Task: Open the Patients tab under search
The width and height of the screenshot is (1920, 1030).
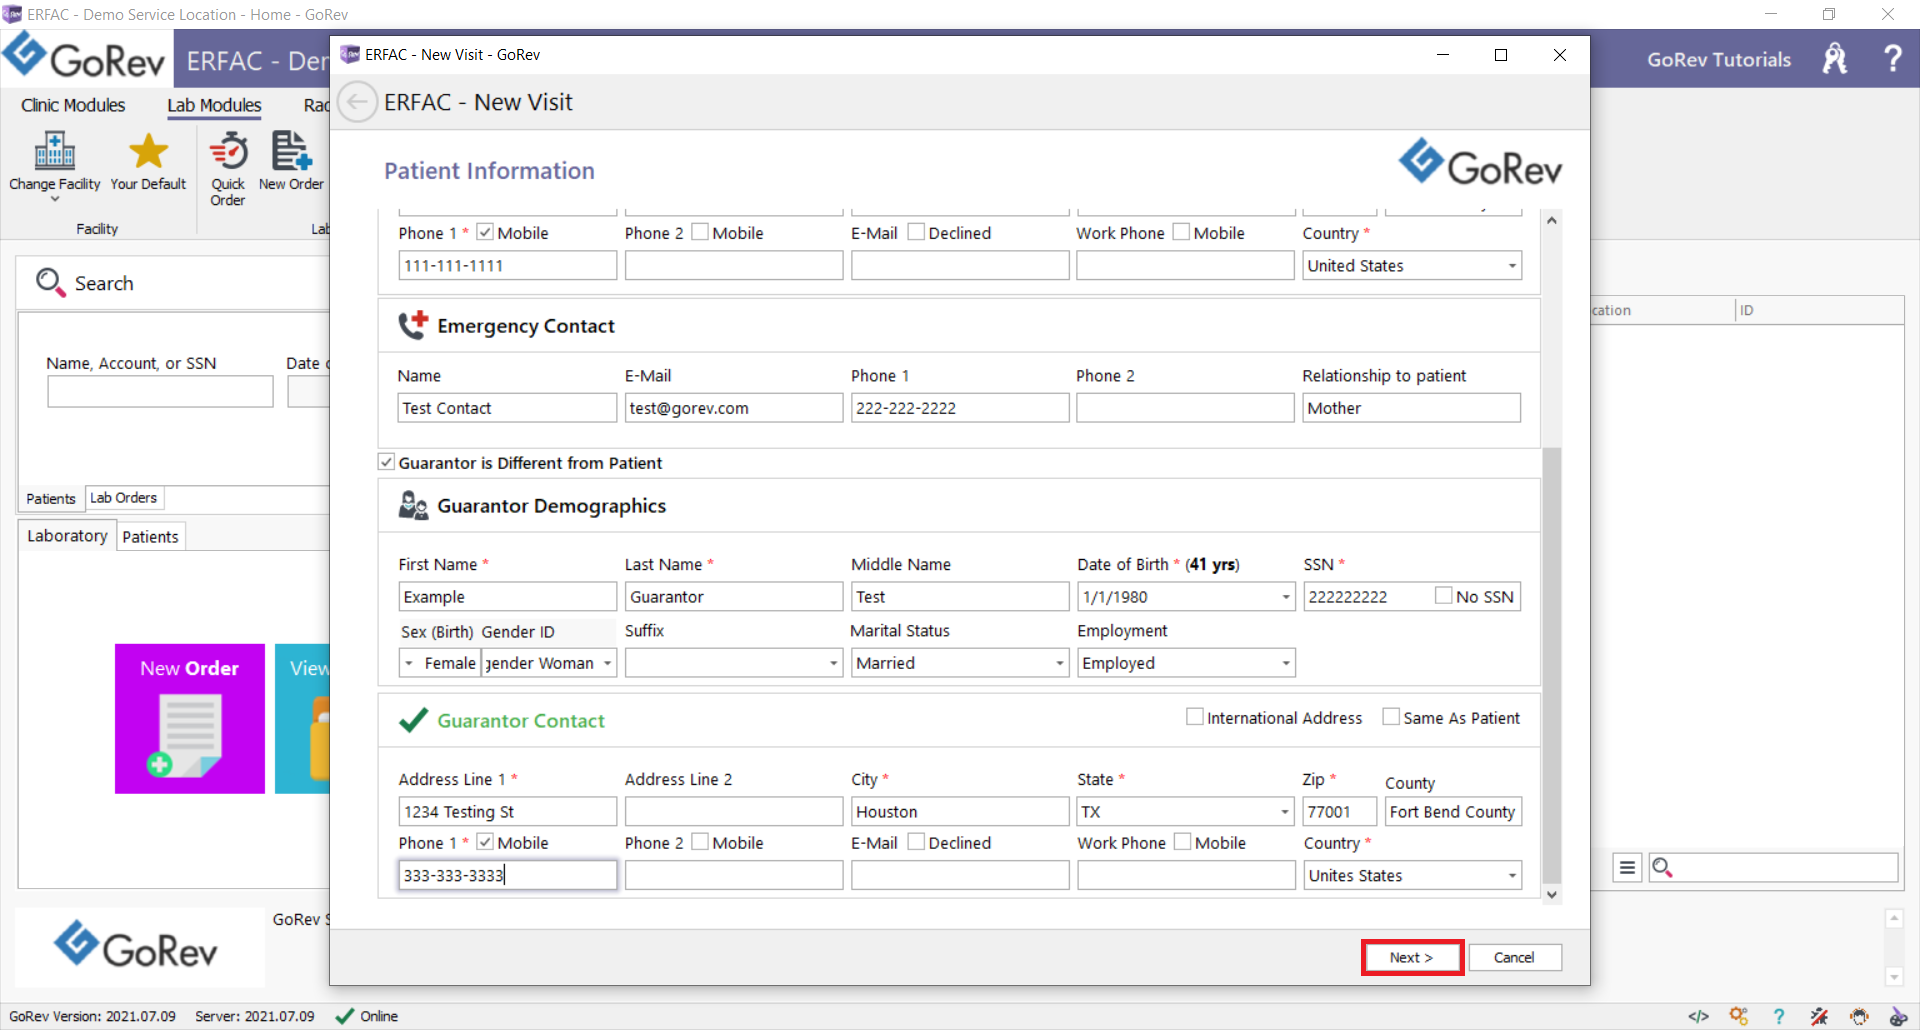Action: (51, 498)
